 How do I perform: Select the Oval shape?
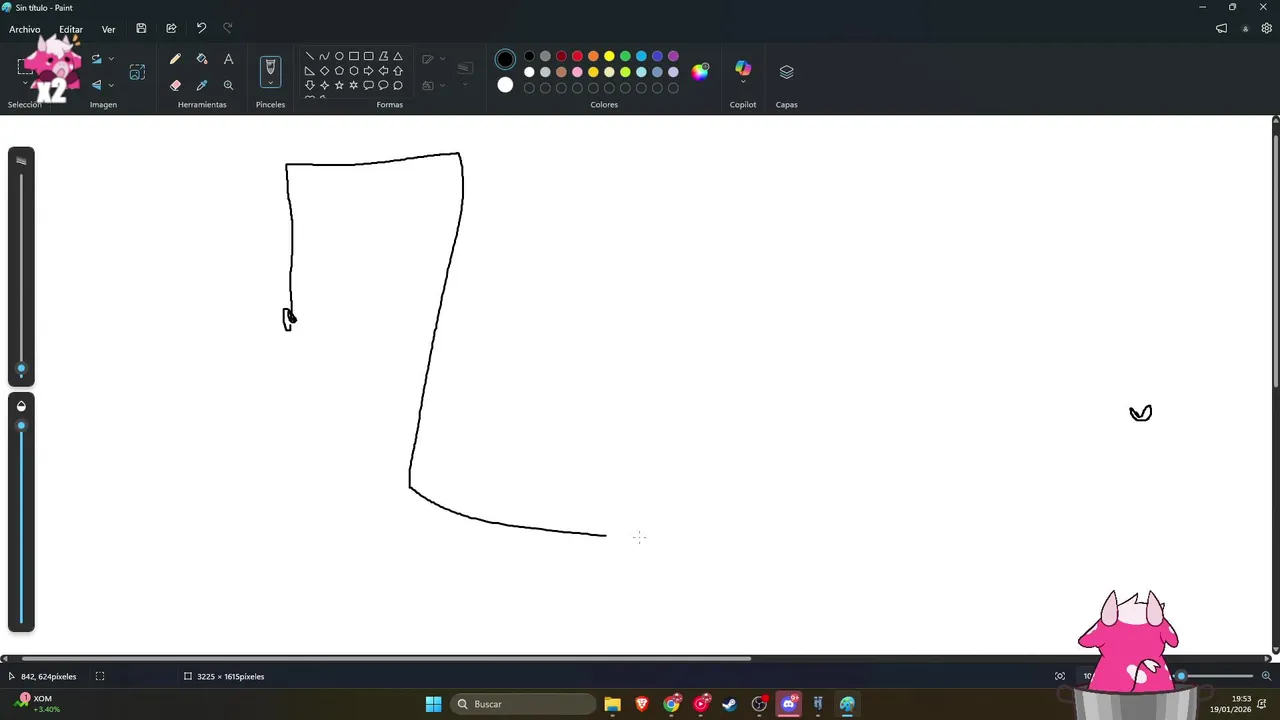click(x=339, y=57)
